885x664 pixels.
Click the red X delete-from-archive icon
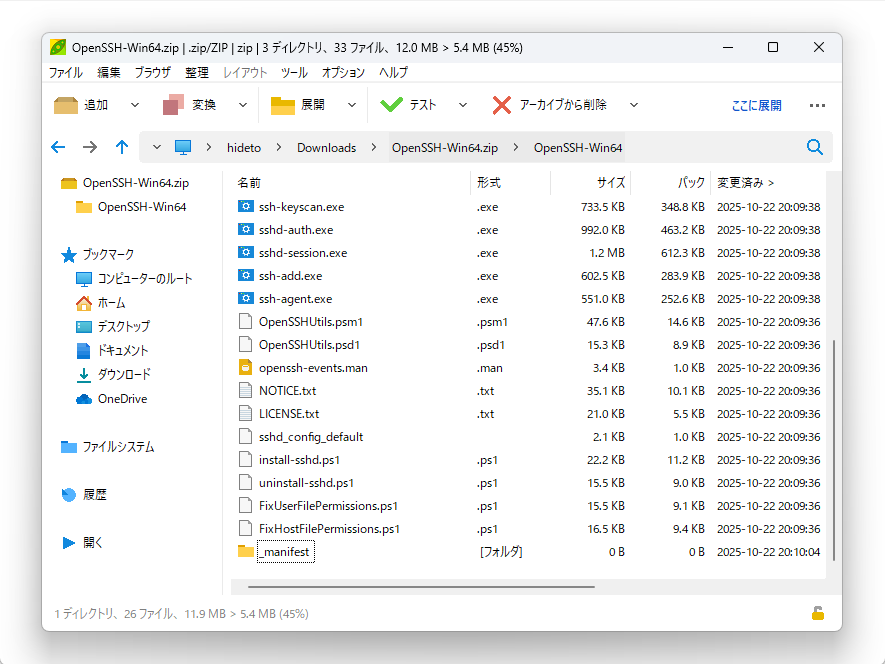point(501,105)
